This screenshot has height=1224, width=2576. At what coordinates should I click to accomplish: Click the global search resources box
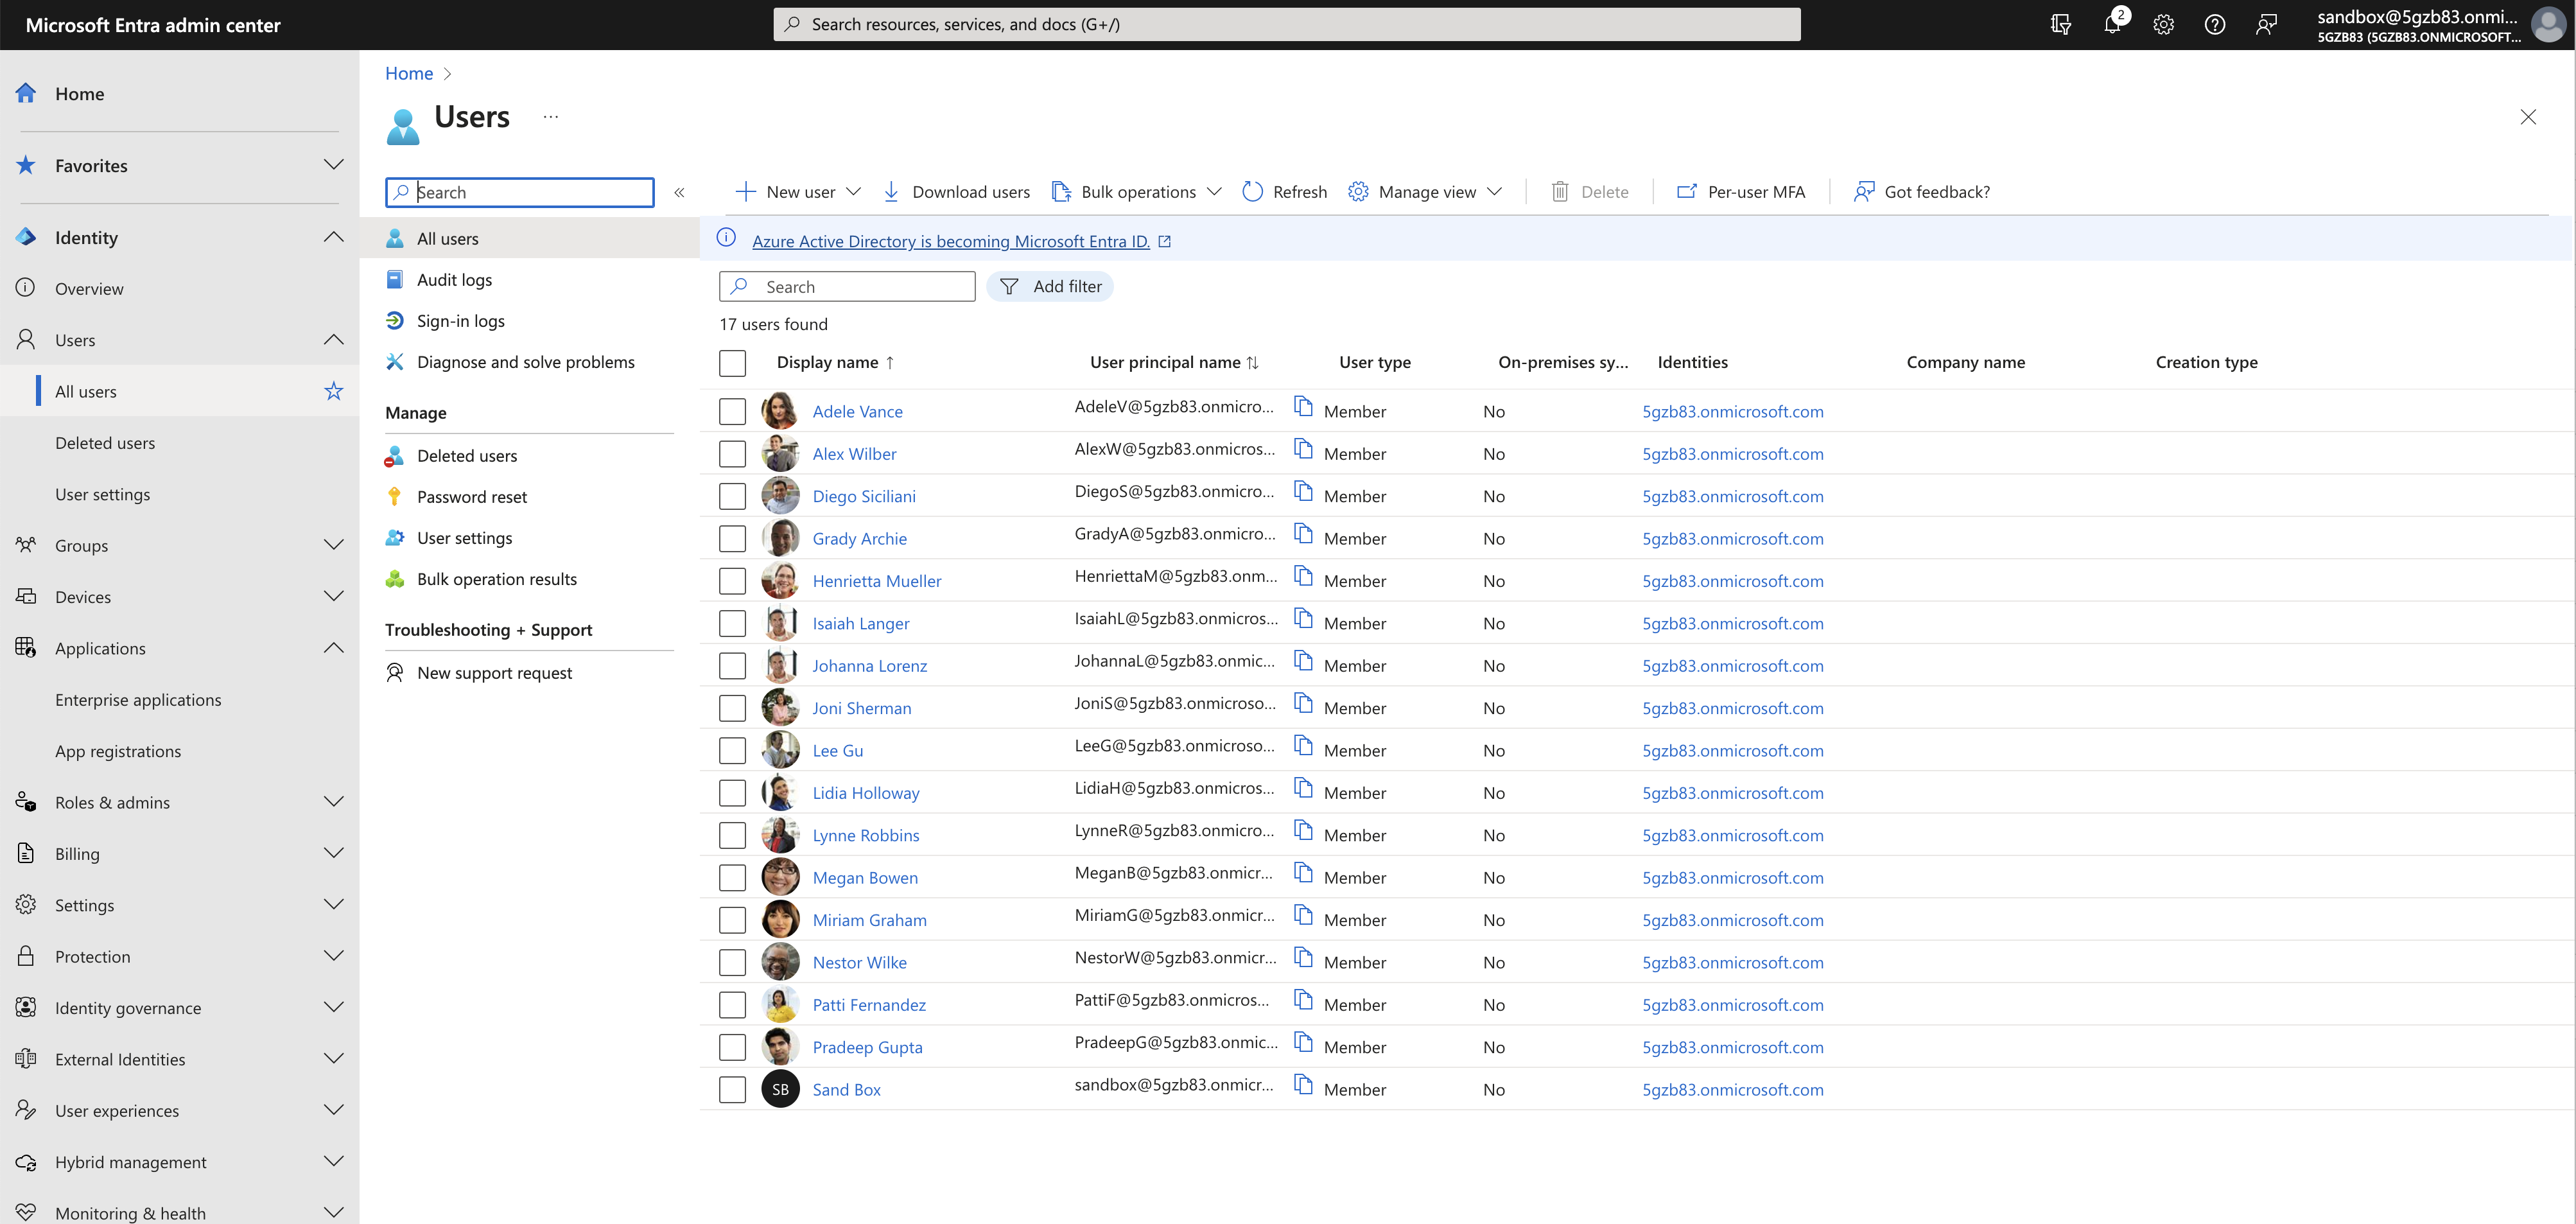point(1286,24)
